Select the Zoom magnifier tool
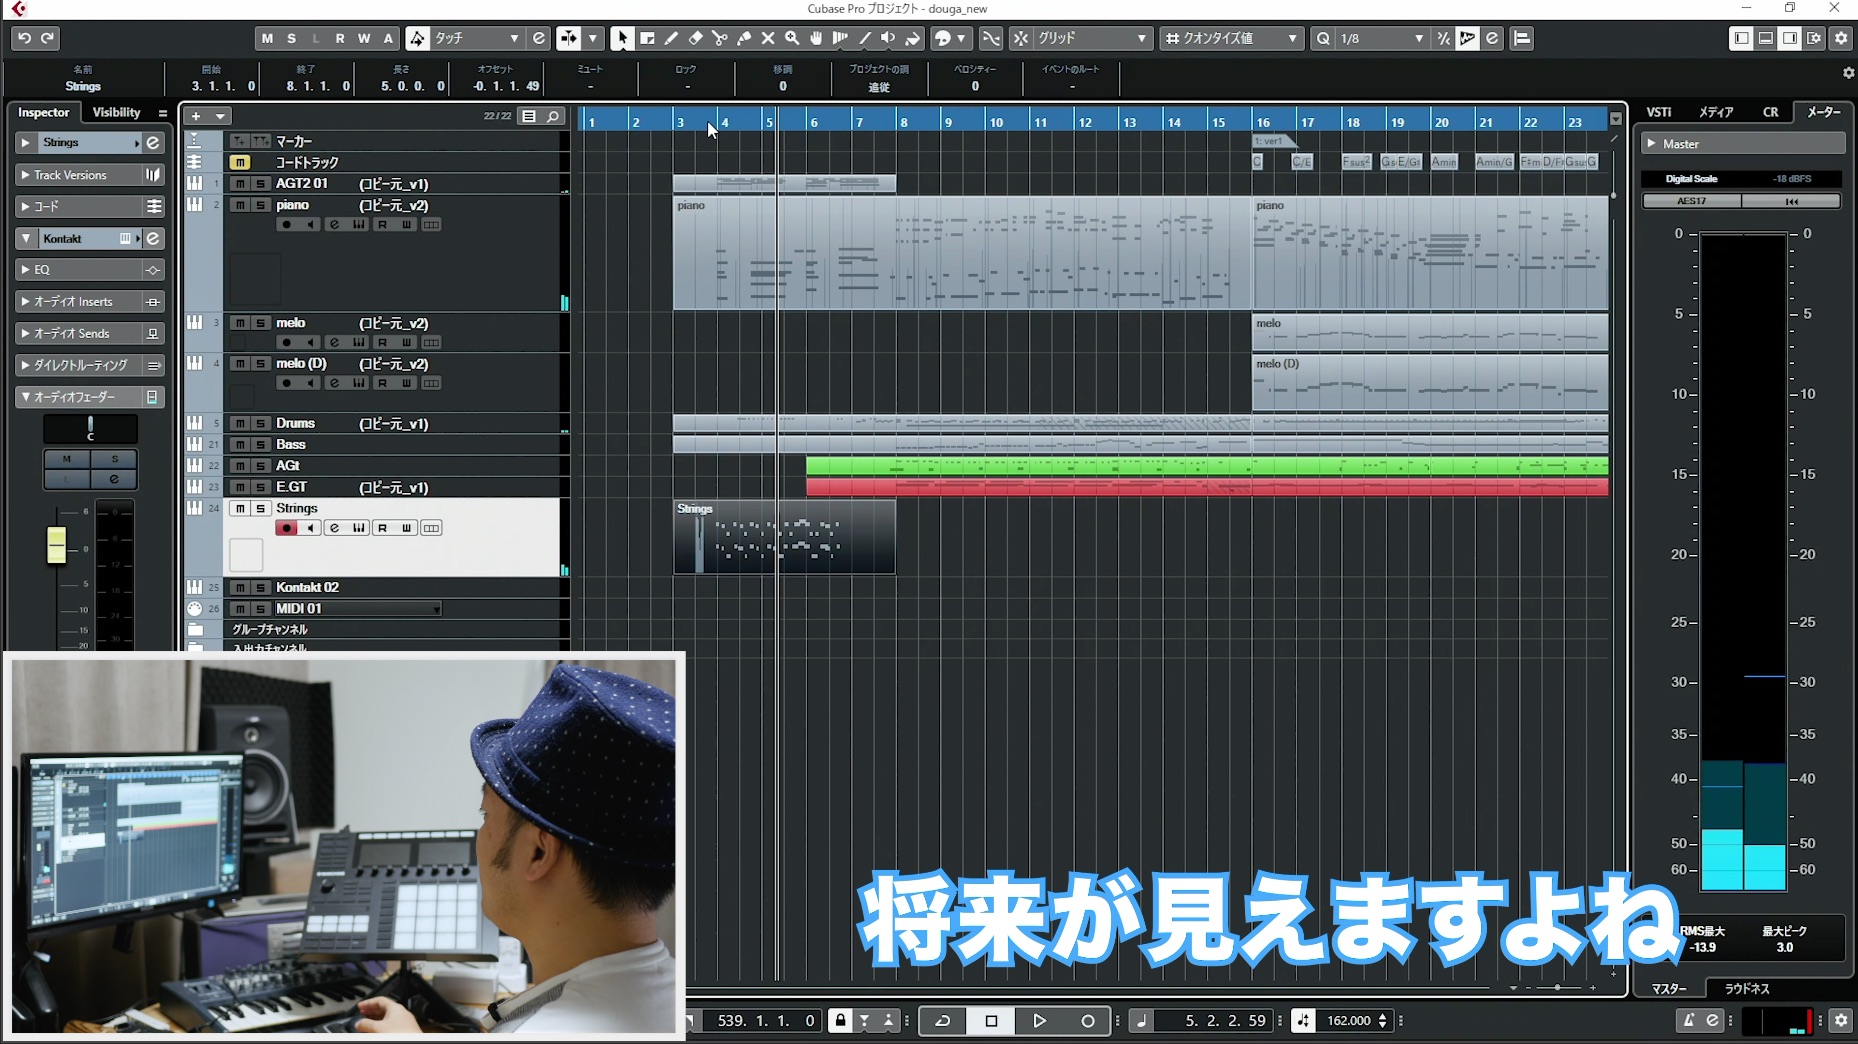 click(x=791, y=38)
